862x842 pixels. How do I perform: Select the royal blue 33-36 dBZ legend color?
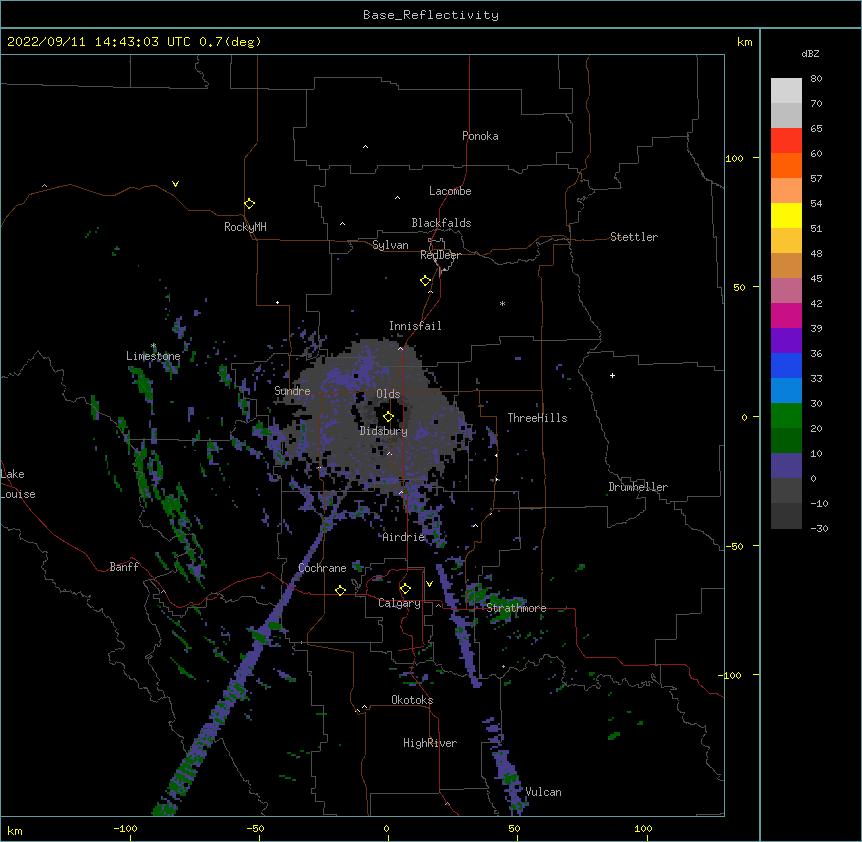pyautogui.click(x=786, y=365)
